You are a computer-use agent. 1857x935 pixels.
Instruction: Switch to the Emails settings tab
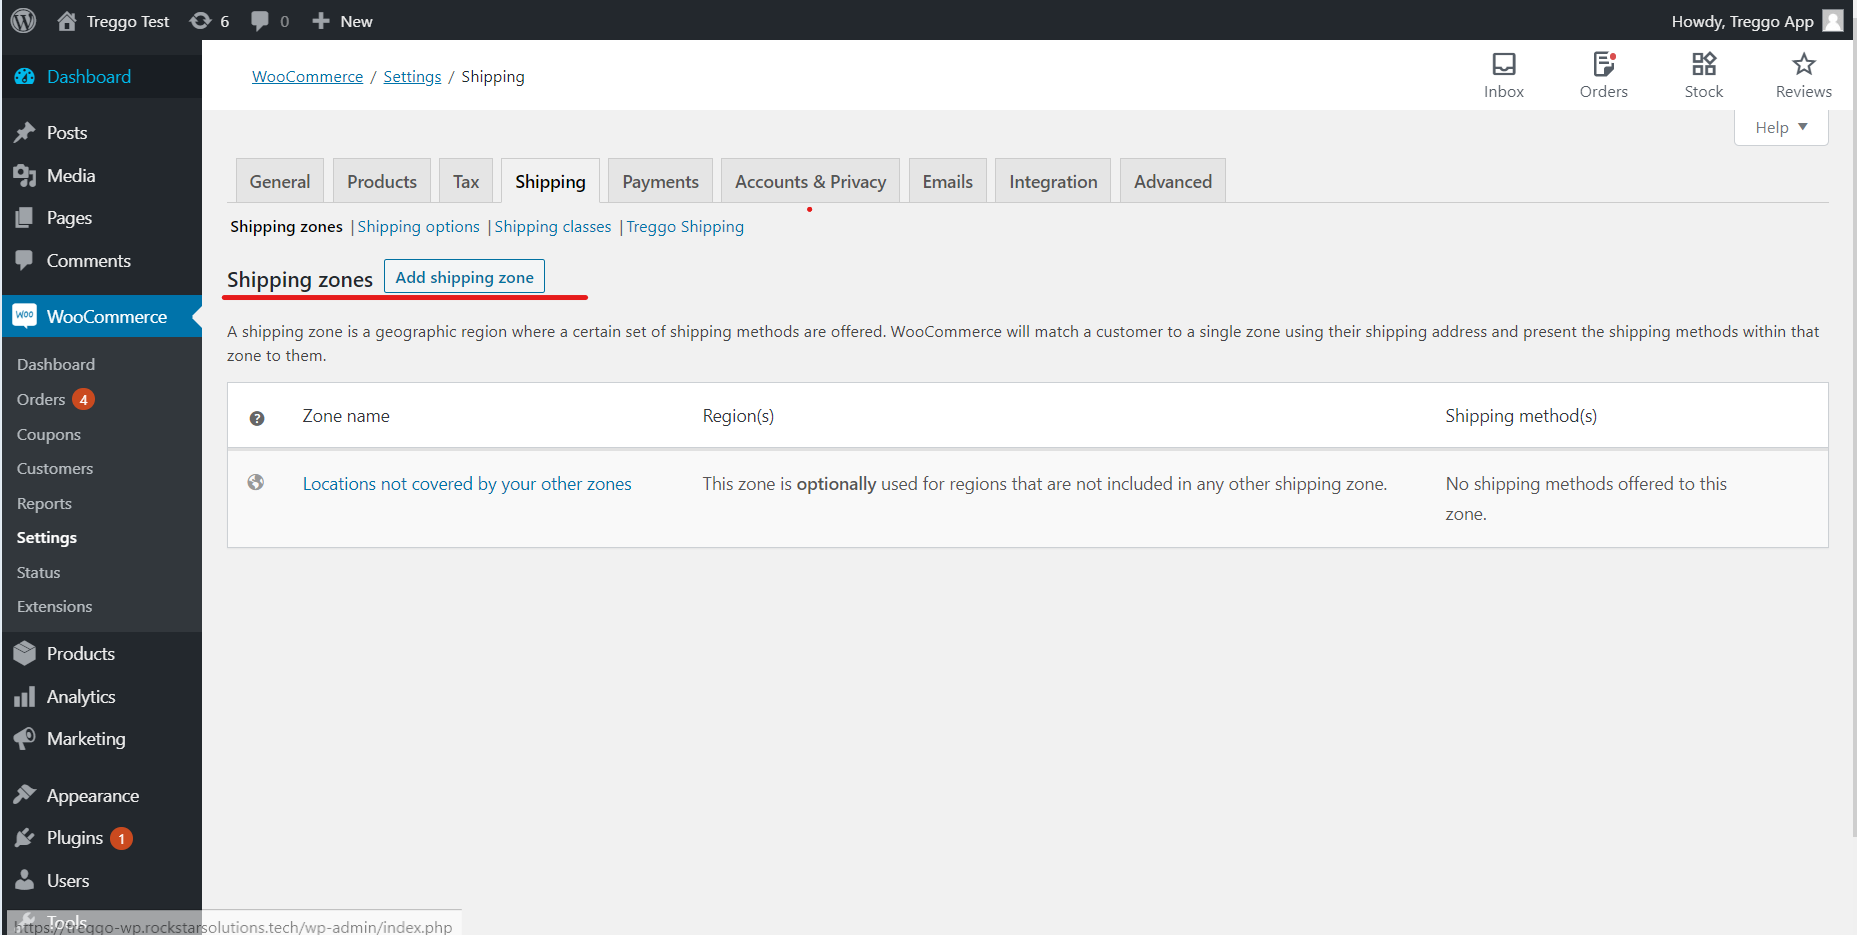point(948,181)
